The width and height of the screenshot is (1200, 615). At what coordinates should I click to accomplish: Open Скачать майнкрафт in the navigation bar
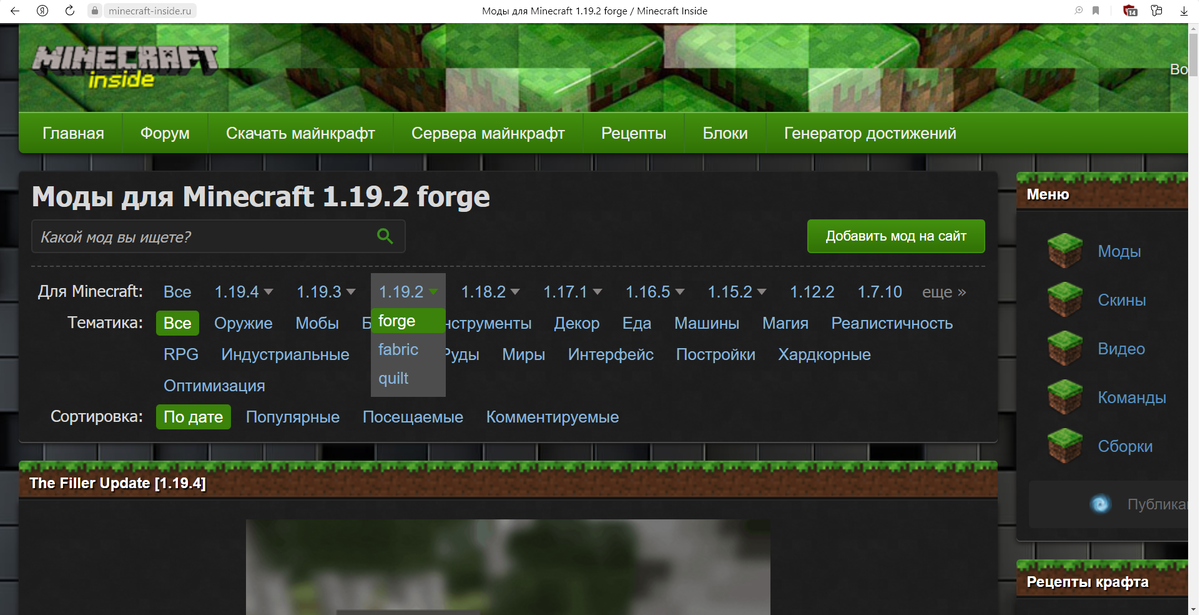(x=300, y=133)
